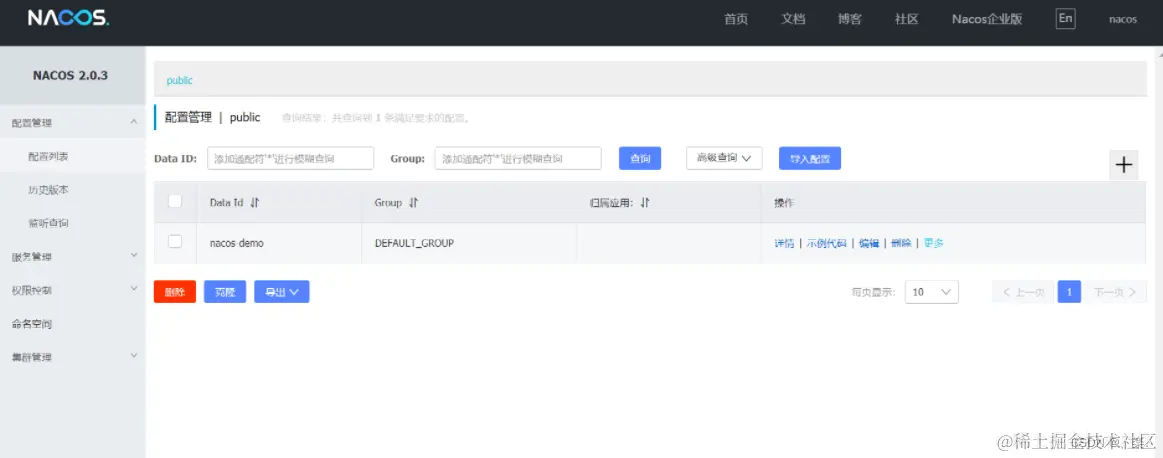Click the red 删除 button

pos(174,292)
